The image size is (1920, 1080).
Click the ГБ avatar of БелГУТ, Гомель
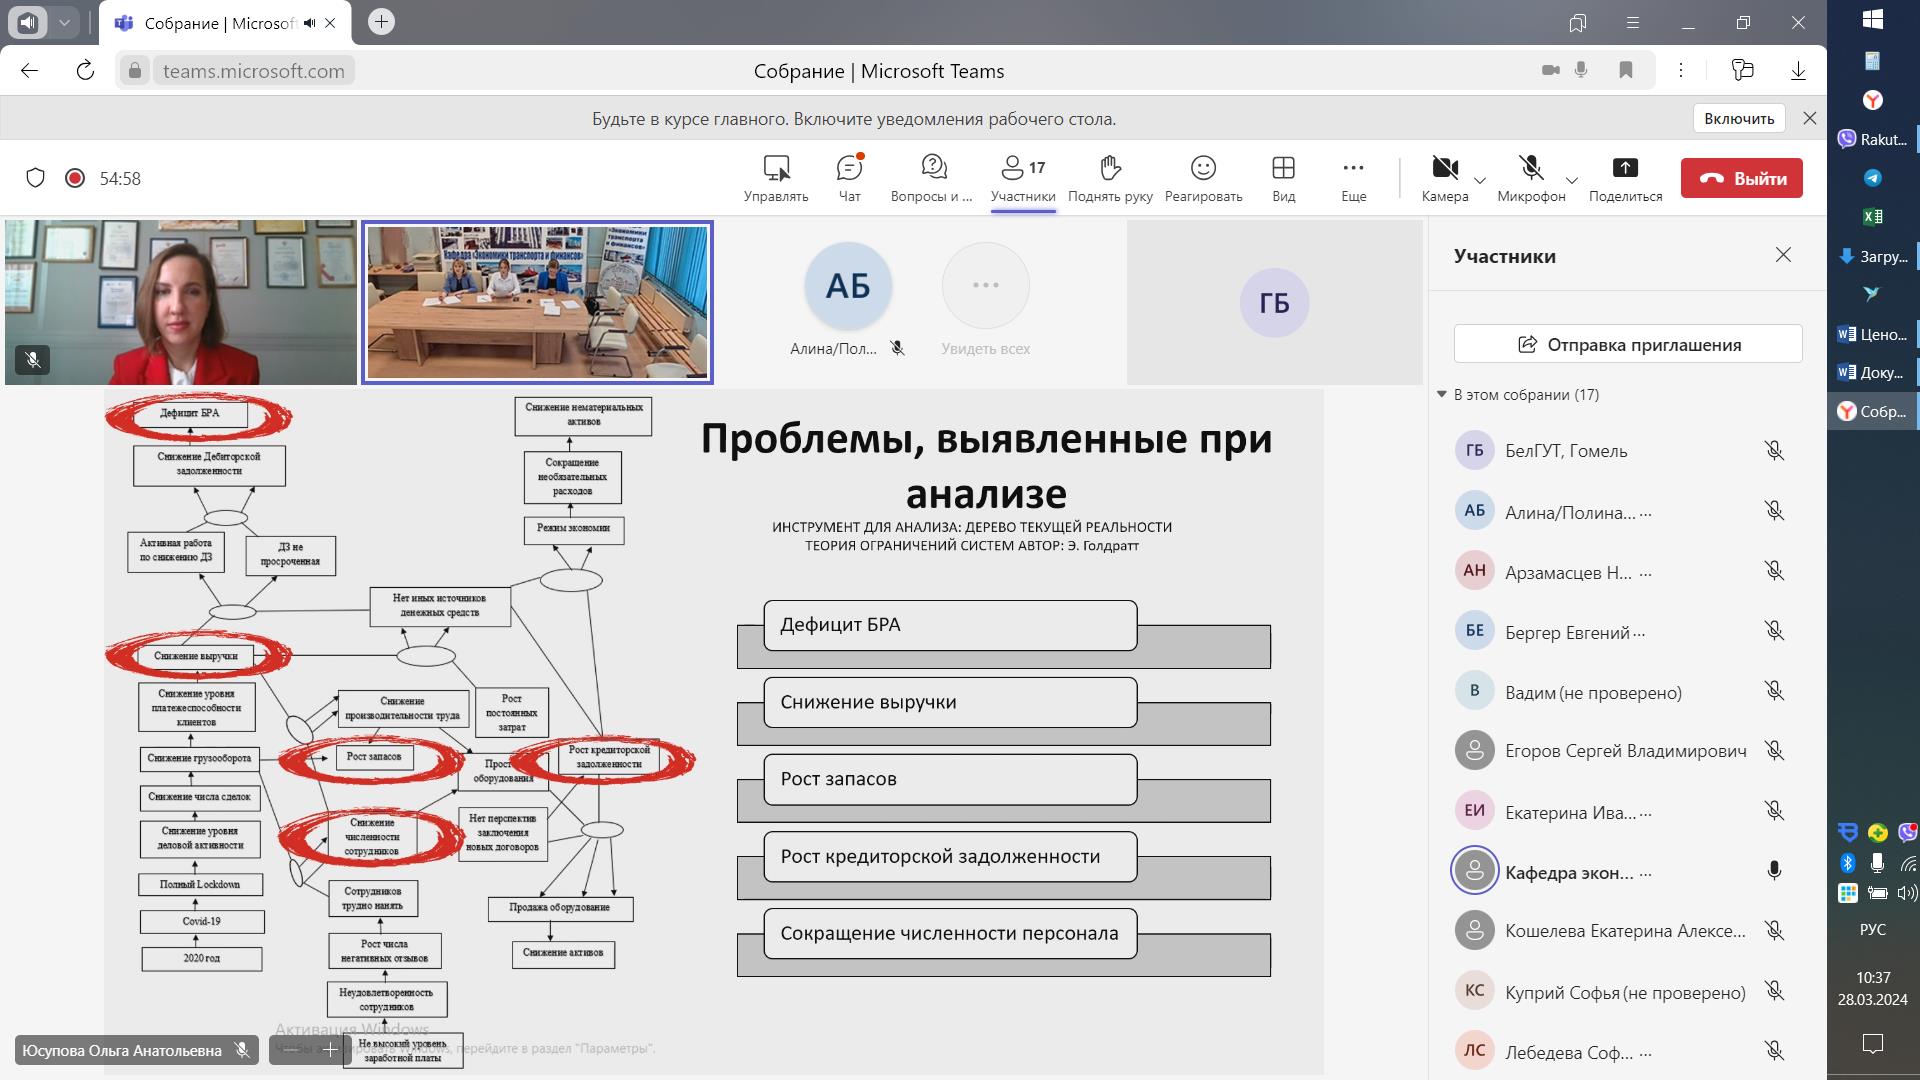pyautogui.click(x=1474, y=450)
